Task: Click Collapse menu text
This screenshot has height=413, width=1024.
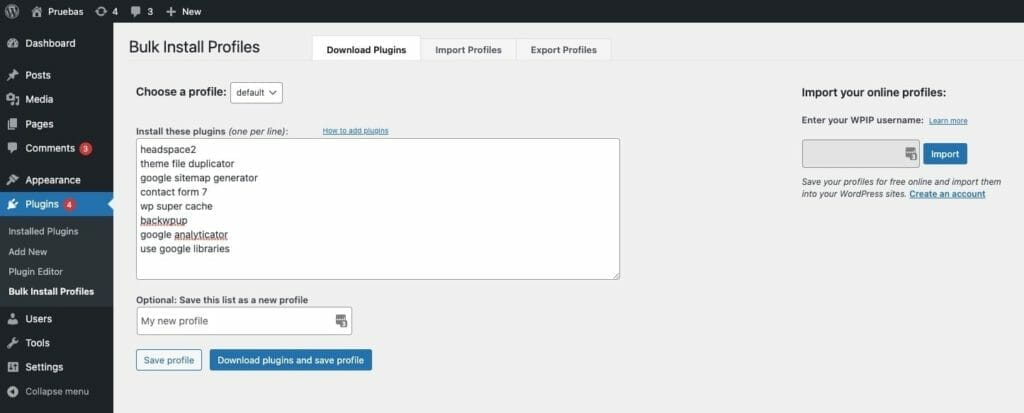Action: click(57, 391)
